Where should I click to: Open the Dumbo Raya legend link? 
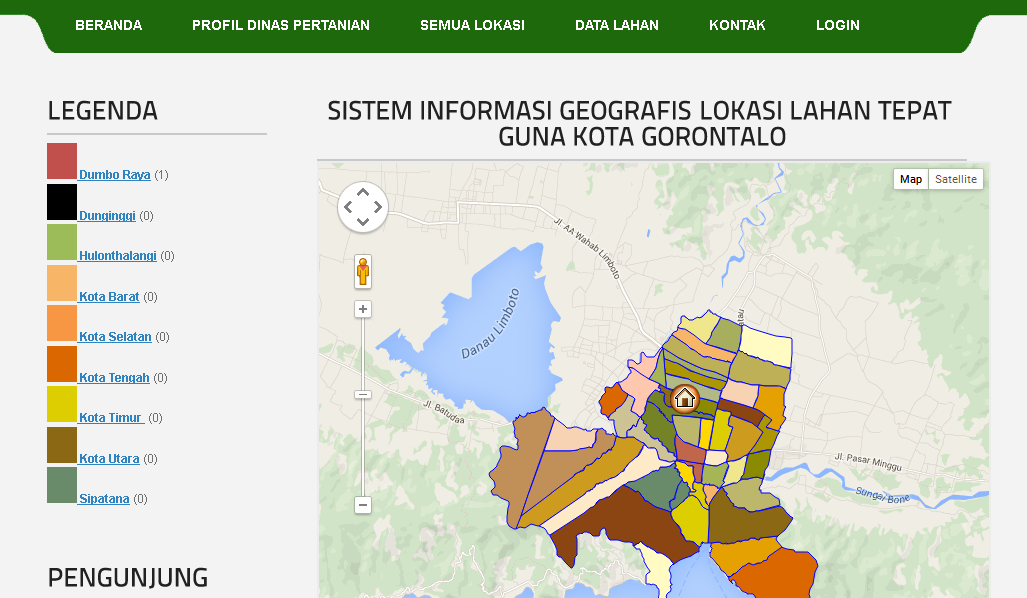click(x=114, y=174)
